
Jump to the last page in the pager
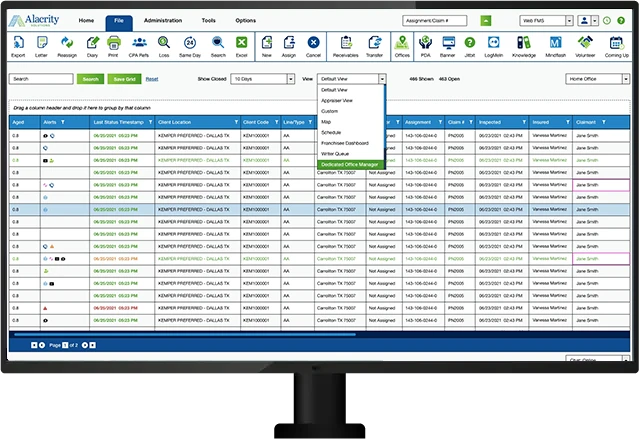(93, 345)
